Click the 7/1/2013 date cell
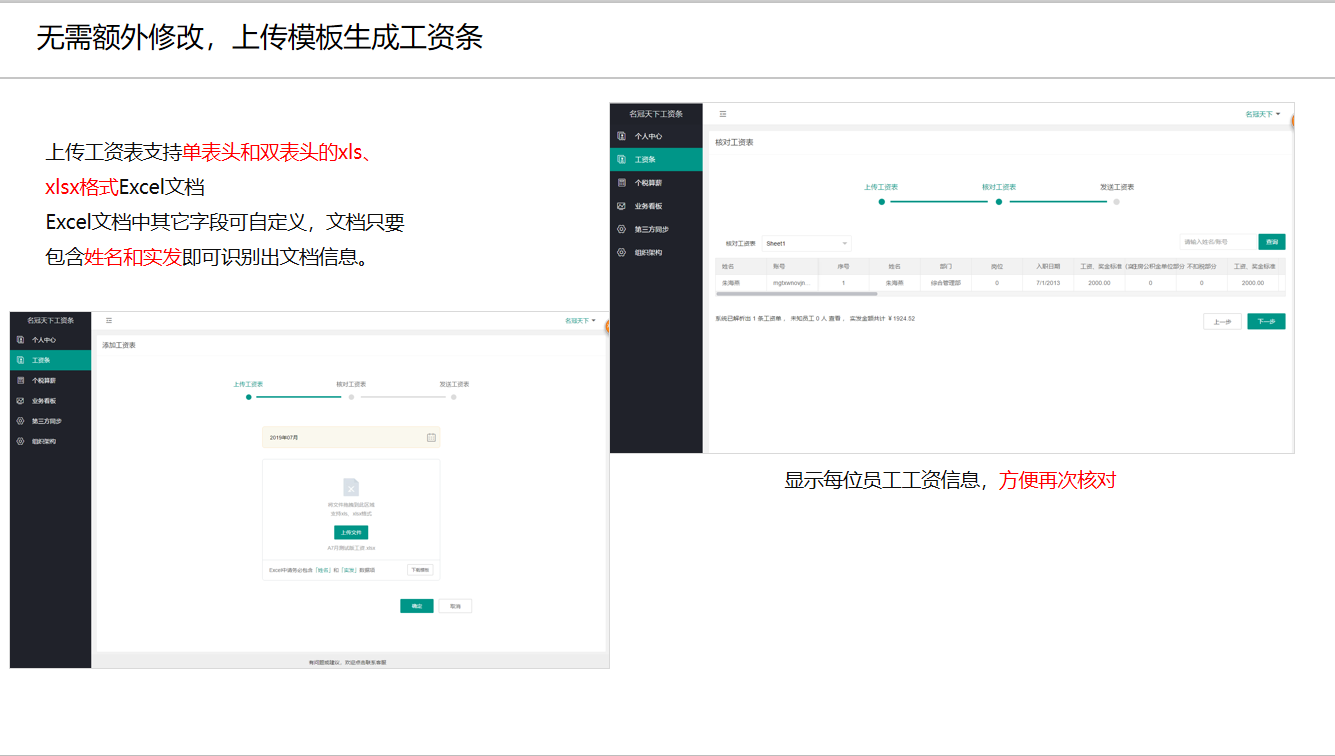Screen dimensions: 1335x756 click(1048, 283)
